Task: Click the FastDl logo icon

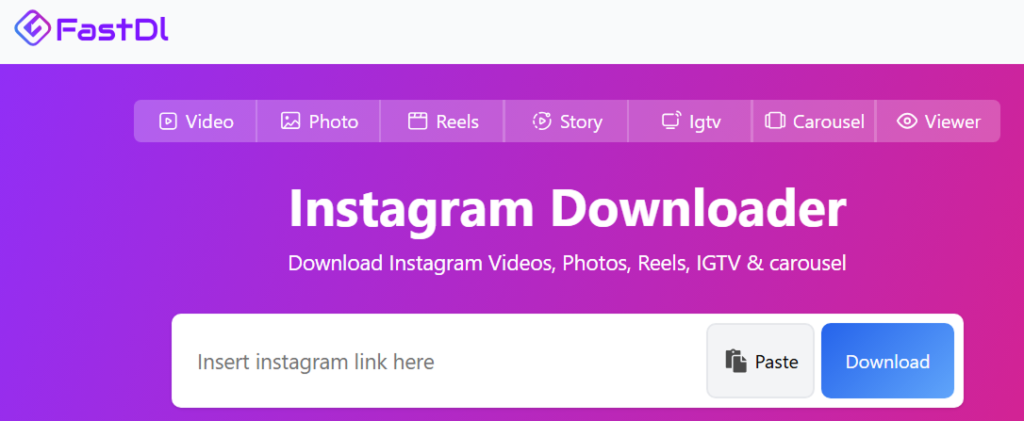Action: [33, 28]
